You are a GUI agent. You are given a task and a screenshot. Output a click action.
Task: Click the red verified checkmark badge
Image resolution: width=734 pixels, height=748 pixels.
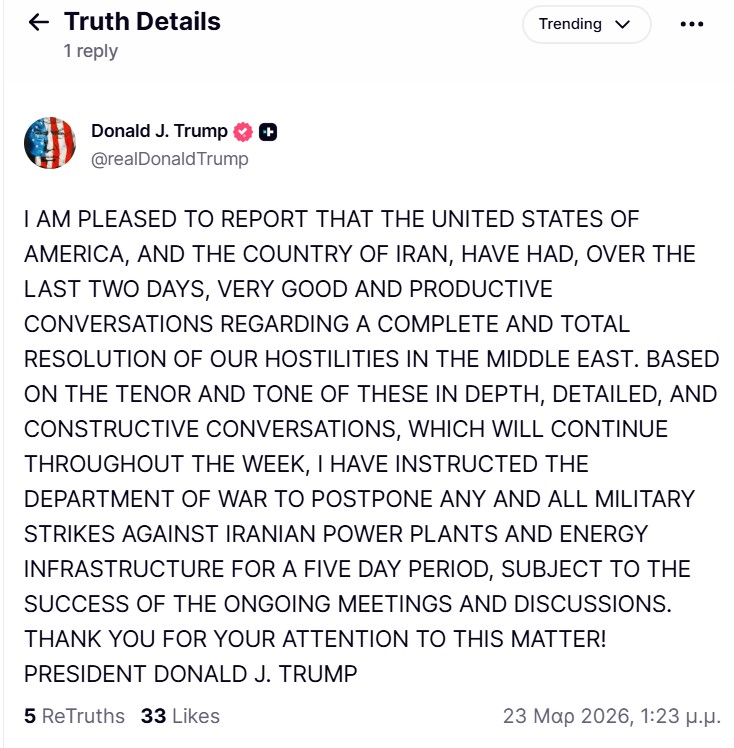coord(243,132)
